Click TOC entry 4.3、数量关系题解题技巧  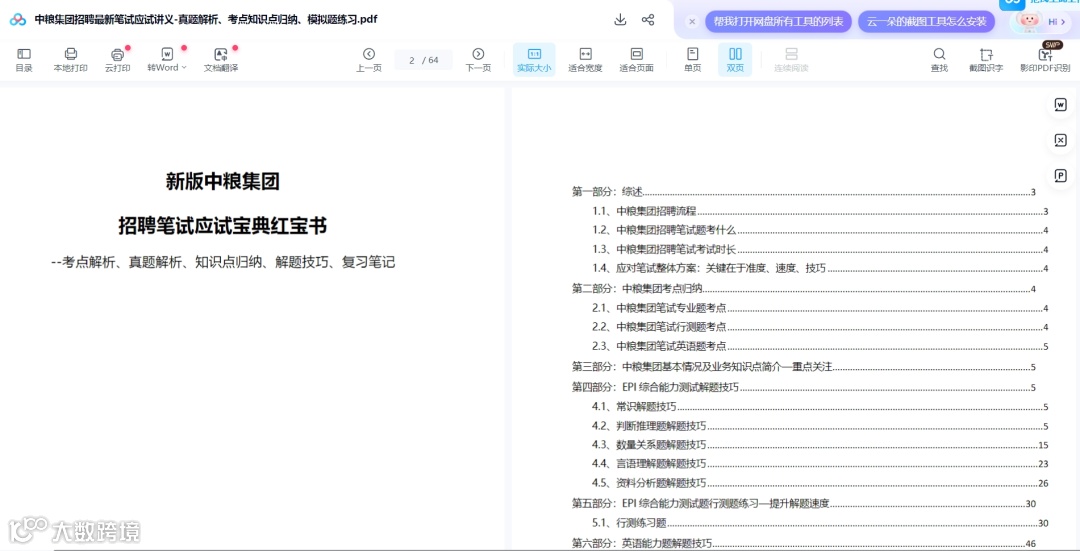pos(820,445)
